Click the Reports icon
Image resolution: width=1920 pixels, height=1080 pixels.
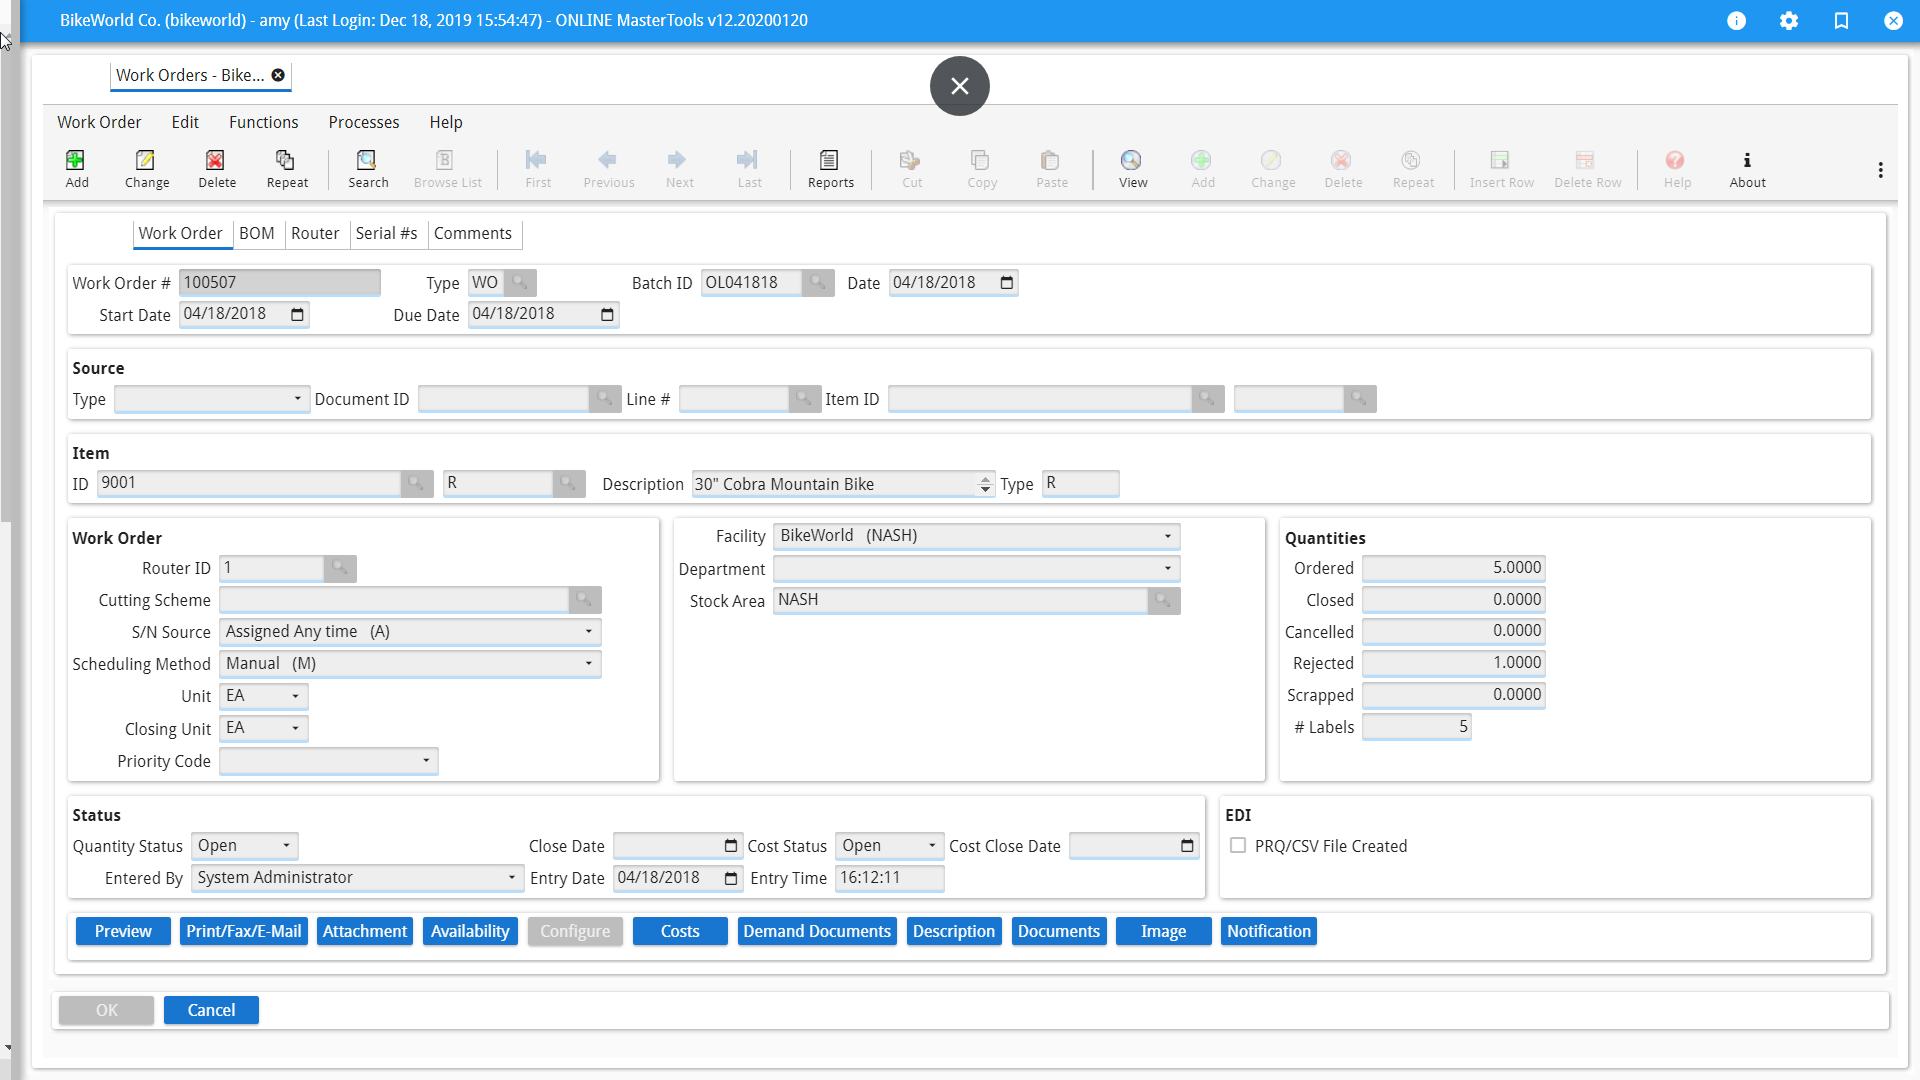(829, 168)
